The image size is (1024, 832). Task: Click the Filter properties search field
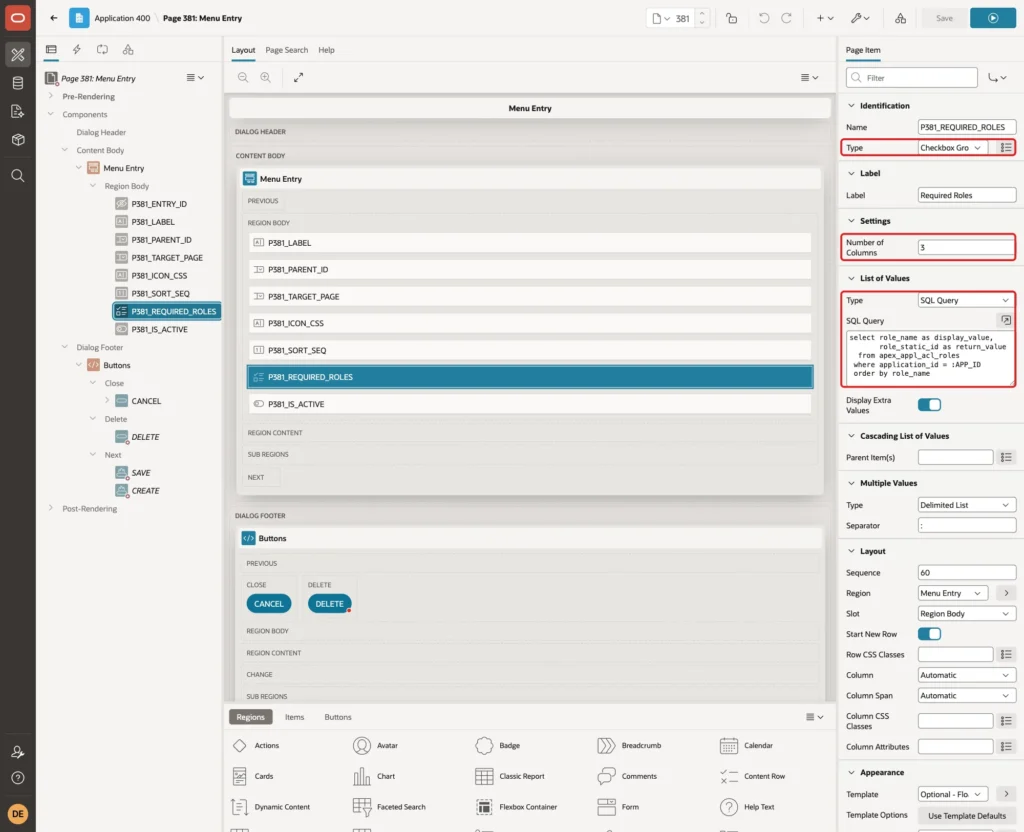[912, 78]
